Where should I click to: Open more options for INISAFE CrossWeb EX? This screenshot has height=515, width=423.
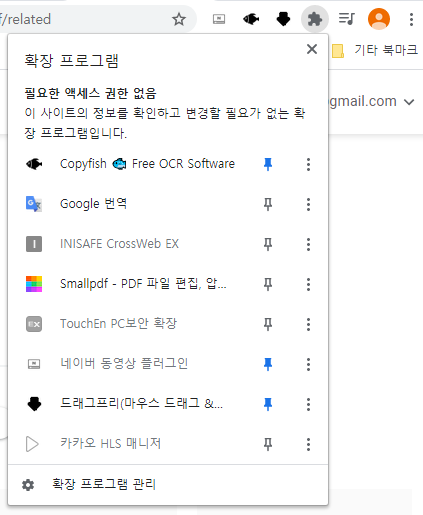pos(308,244)
